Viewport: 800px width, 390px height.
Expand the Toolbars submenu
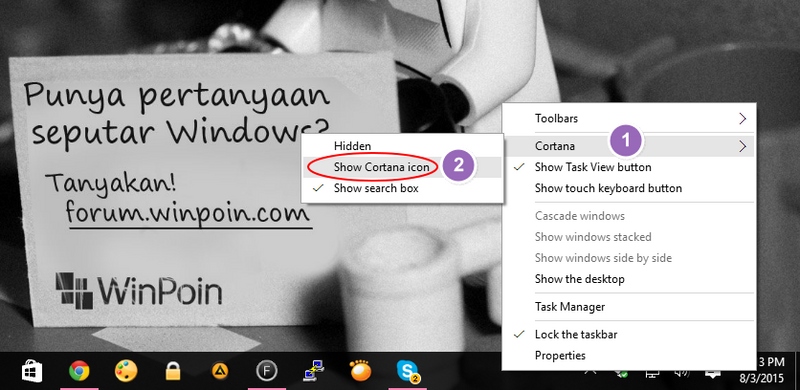[x=629, y=118]
